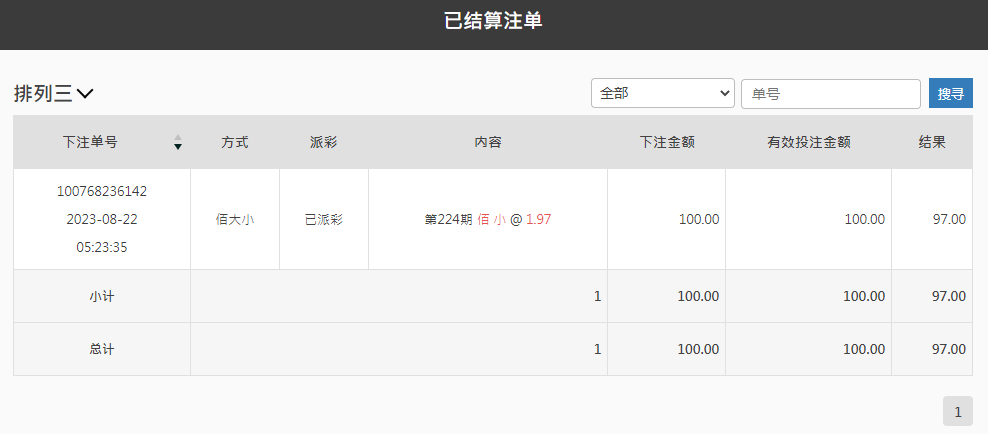Click the 派彩 column header
The width and height of the screenshot is (988, 434).
324,142
